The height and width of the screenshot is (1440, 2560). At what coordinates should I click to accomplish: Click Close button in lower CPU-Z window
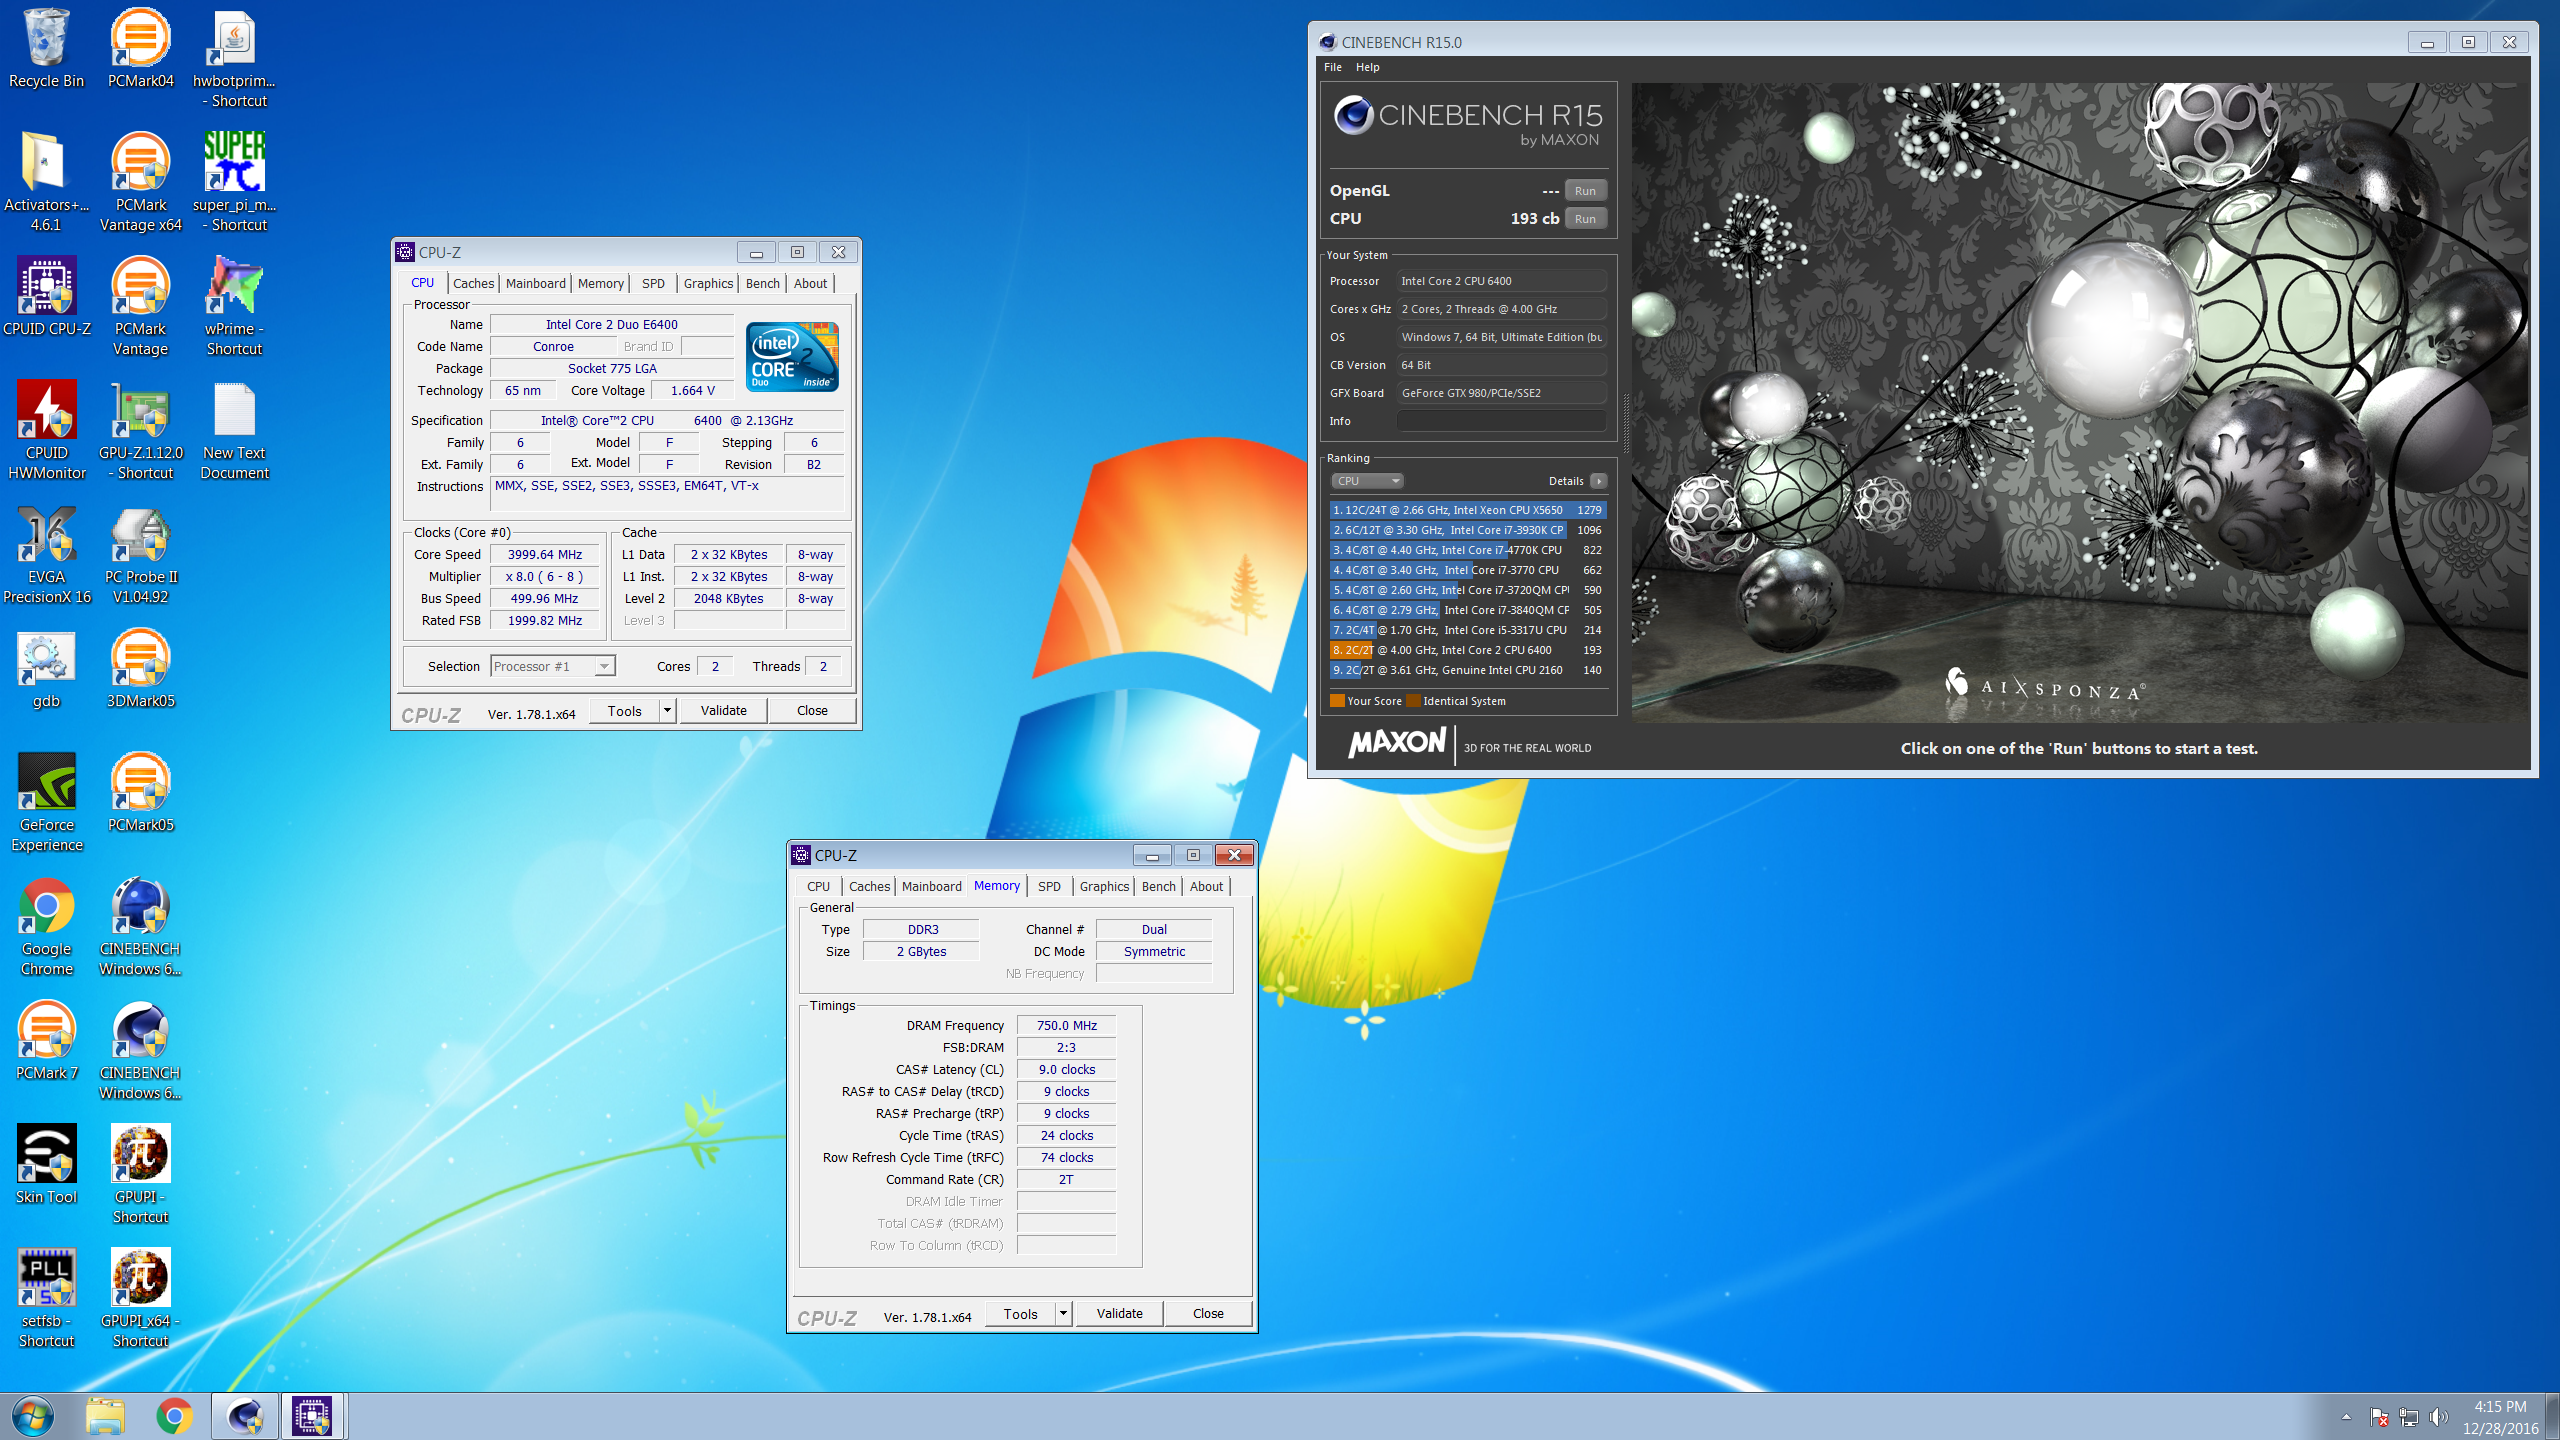pyautogui.click(x=1208, y=1314)
